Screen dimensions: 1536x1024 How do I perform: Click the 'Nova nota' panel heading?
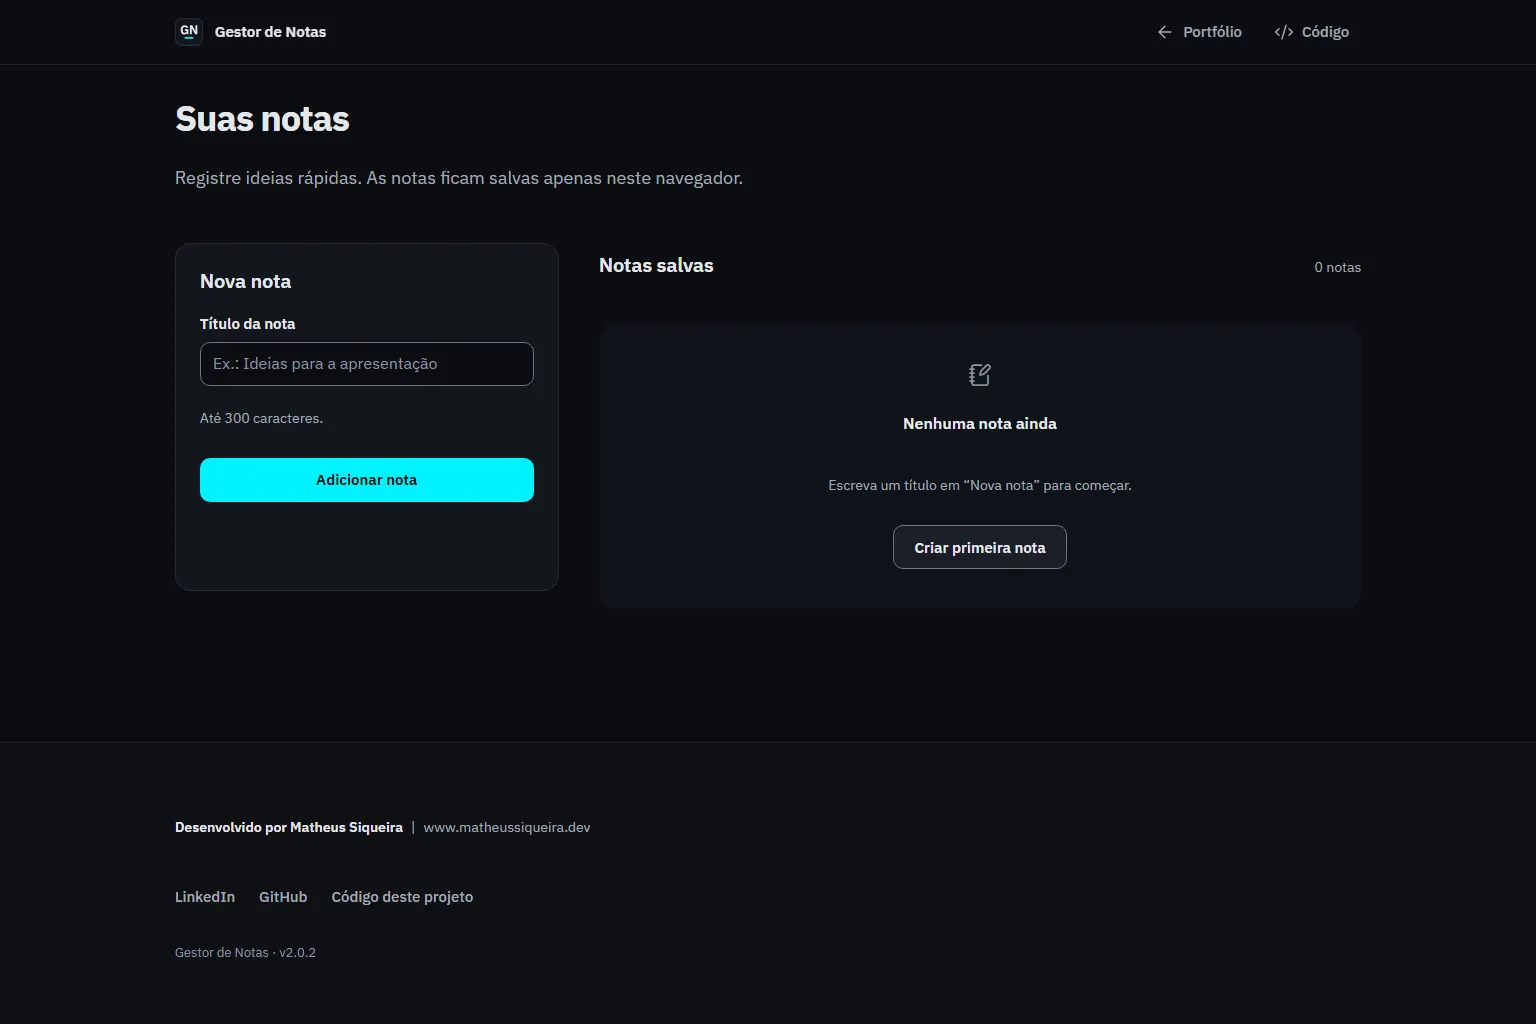(245, 281)
